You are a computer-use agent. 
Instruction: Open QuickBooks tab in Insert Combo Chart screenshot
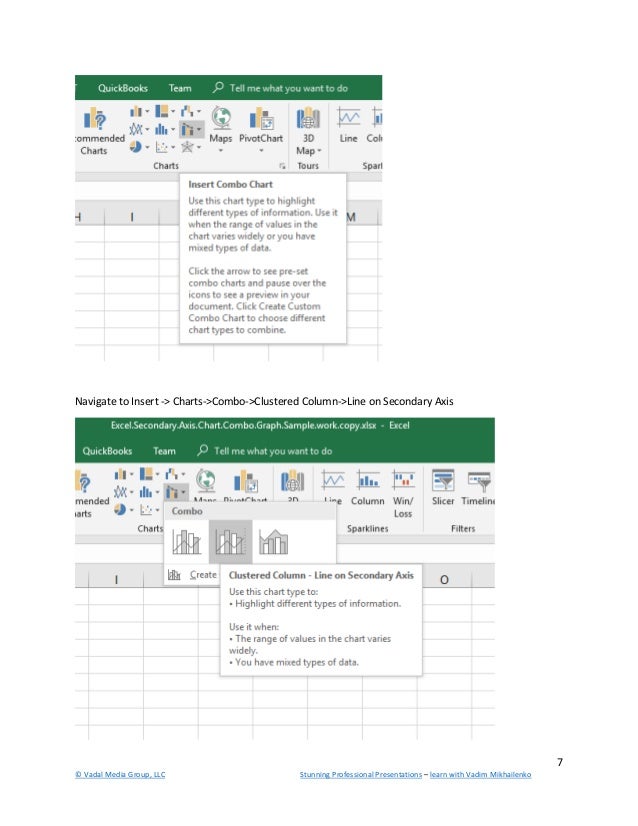tap(123, 88)
